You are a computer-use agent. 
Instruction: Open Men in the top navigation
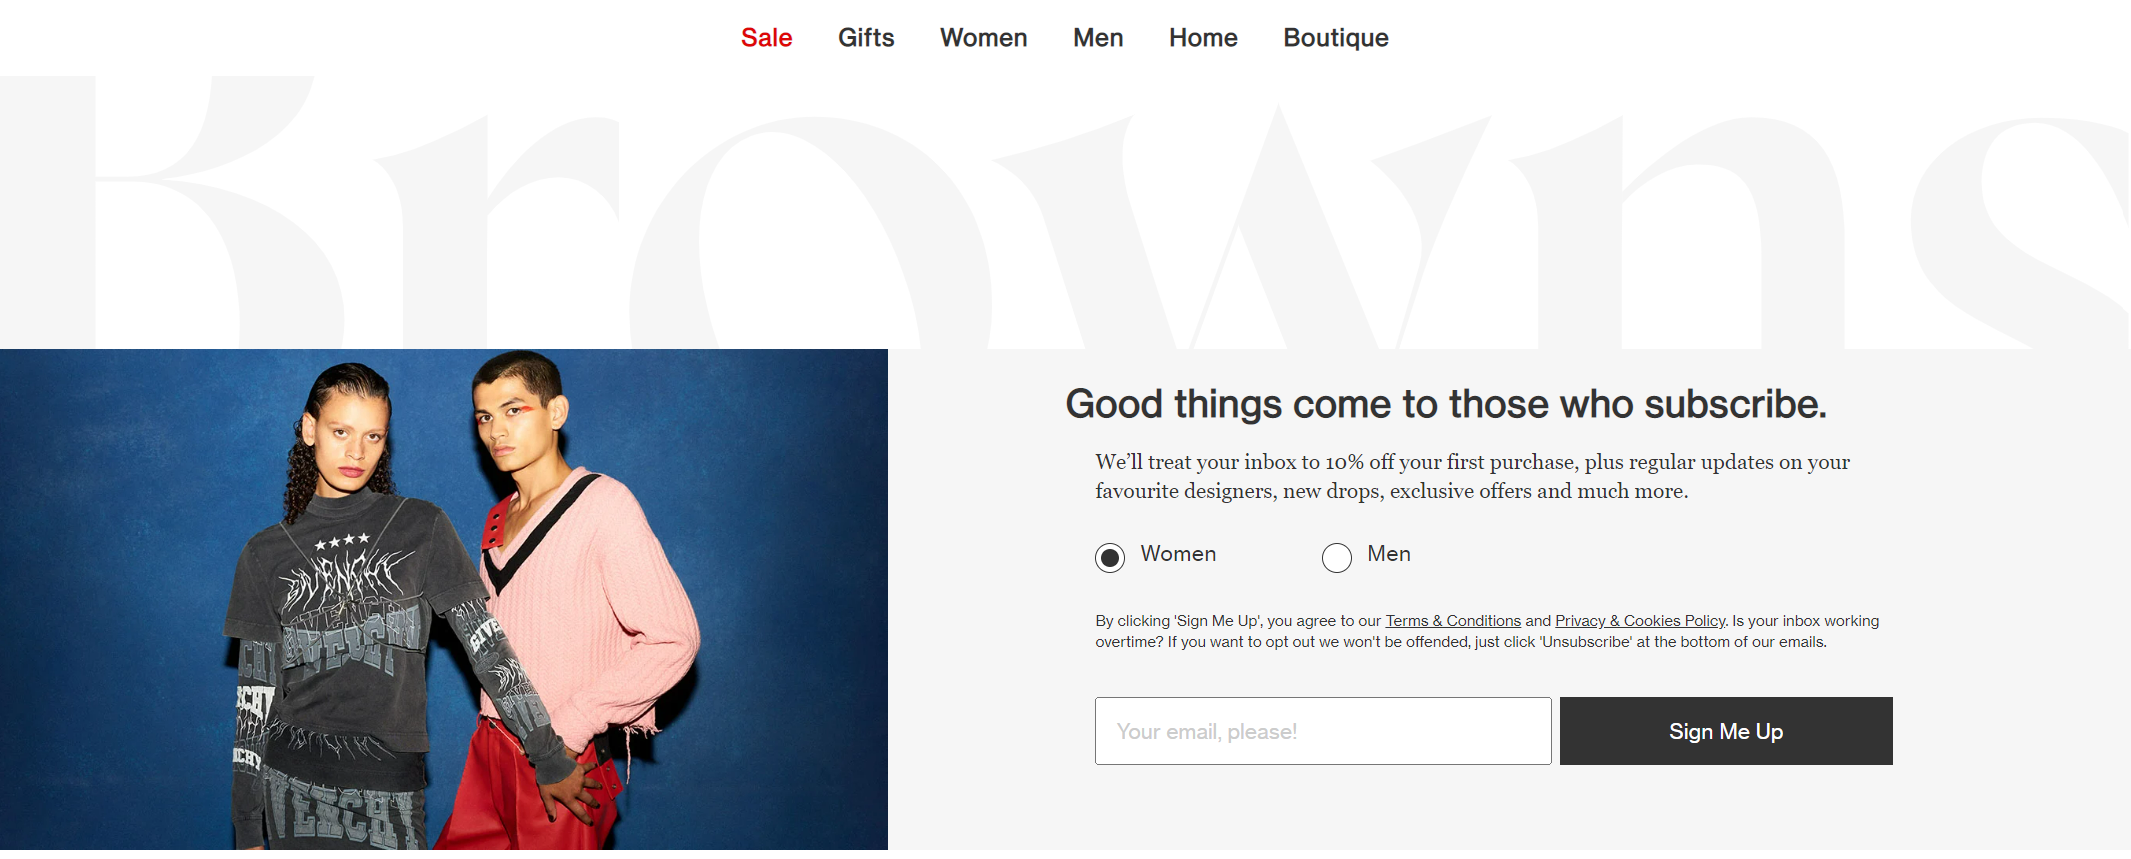click(x=1098, y=38)
